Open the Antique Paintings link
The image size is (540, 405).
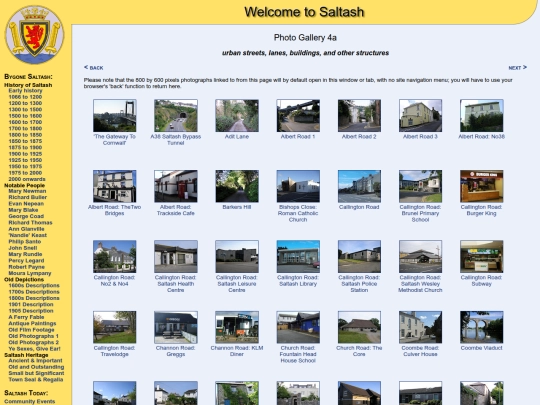(32, 323)
